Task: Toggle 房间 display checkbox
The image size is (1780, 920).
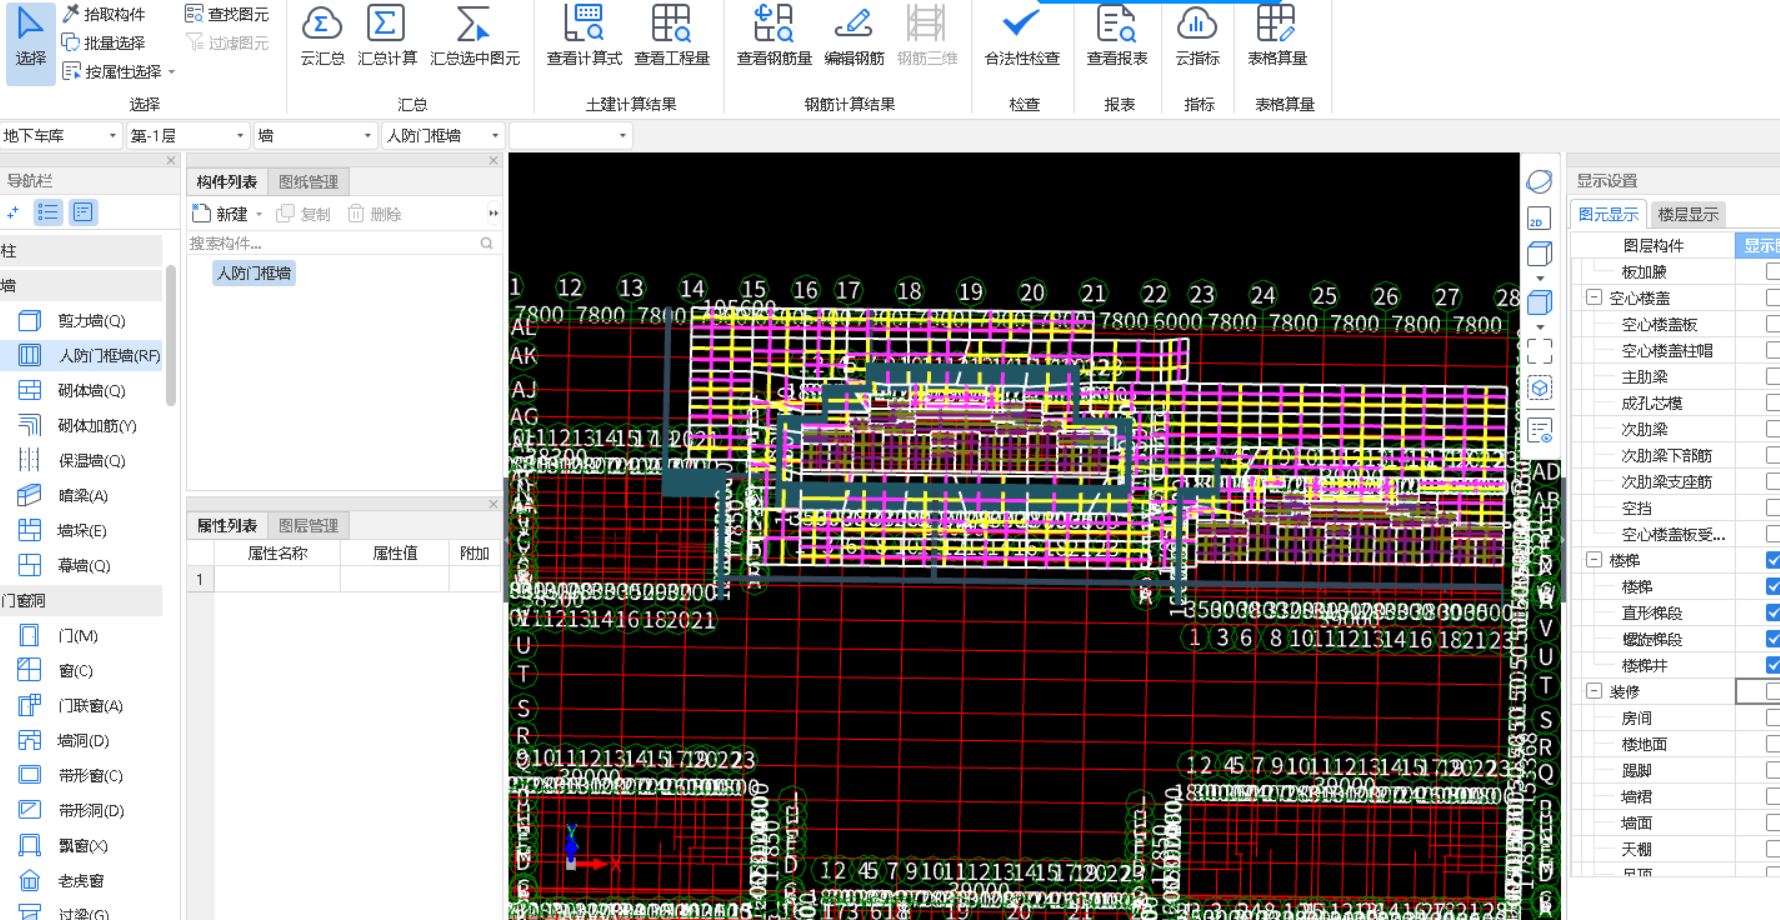Action: tap(1772, 717)
